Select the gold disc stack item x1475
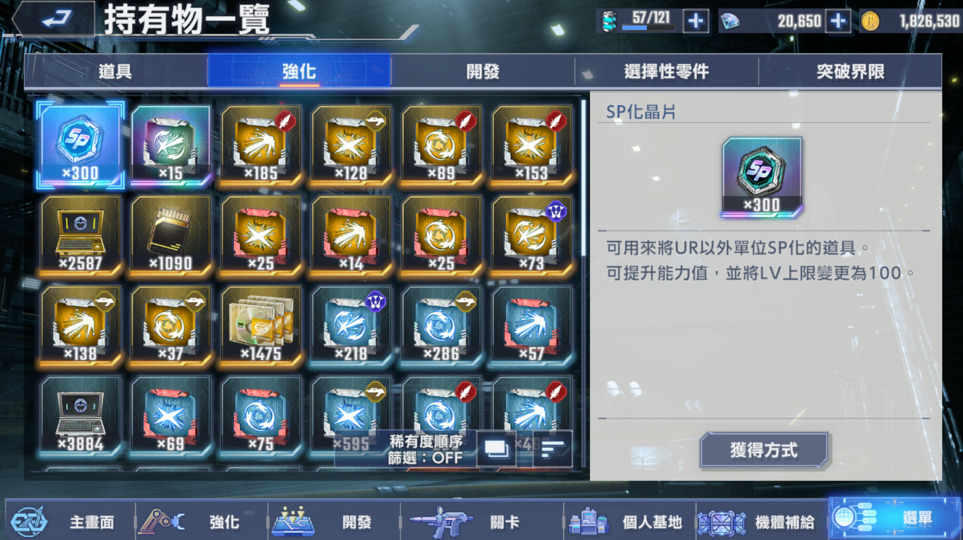Image resolution: width=963 pixels, height=540 pixels. coord(260,326)
